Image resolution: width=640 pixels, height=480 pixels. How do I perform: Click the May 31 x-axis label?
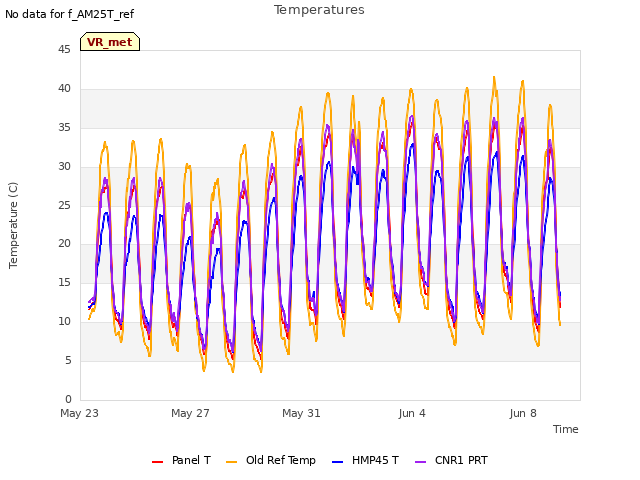(301, 413)
